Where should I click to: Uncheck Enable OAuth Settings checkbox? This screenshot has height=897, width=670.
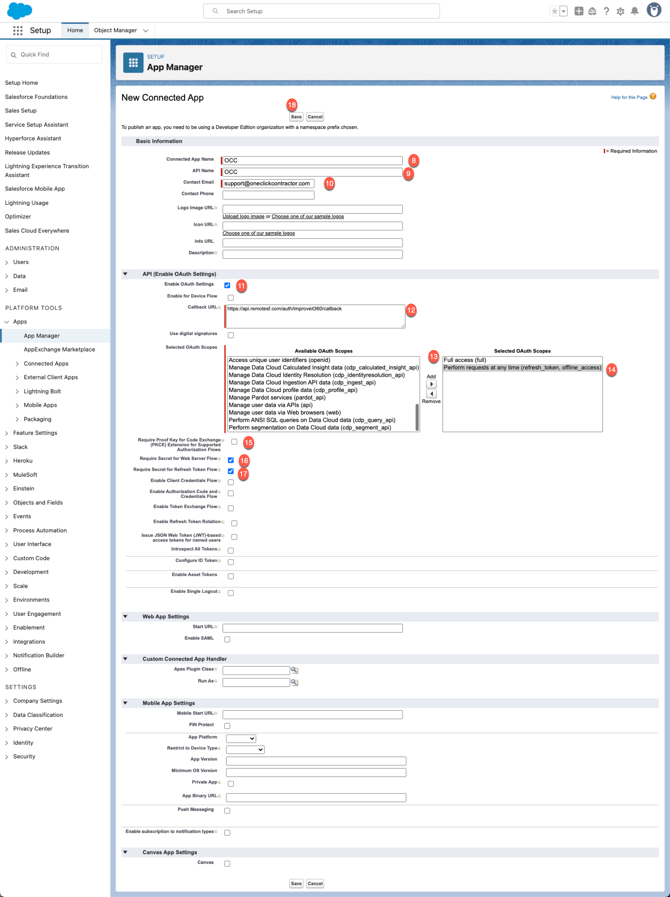pyautogui.click(x=227, y=285)
